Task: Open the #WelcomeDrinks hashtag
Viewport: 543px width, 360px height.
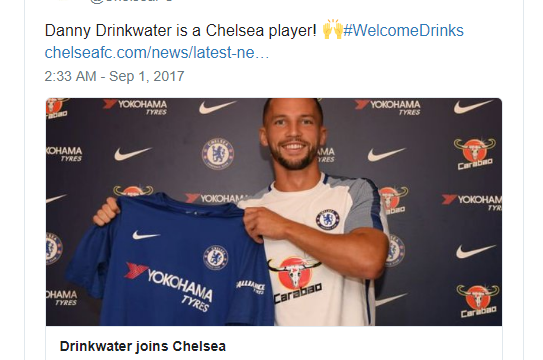Action: pos(403,30)
